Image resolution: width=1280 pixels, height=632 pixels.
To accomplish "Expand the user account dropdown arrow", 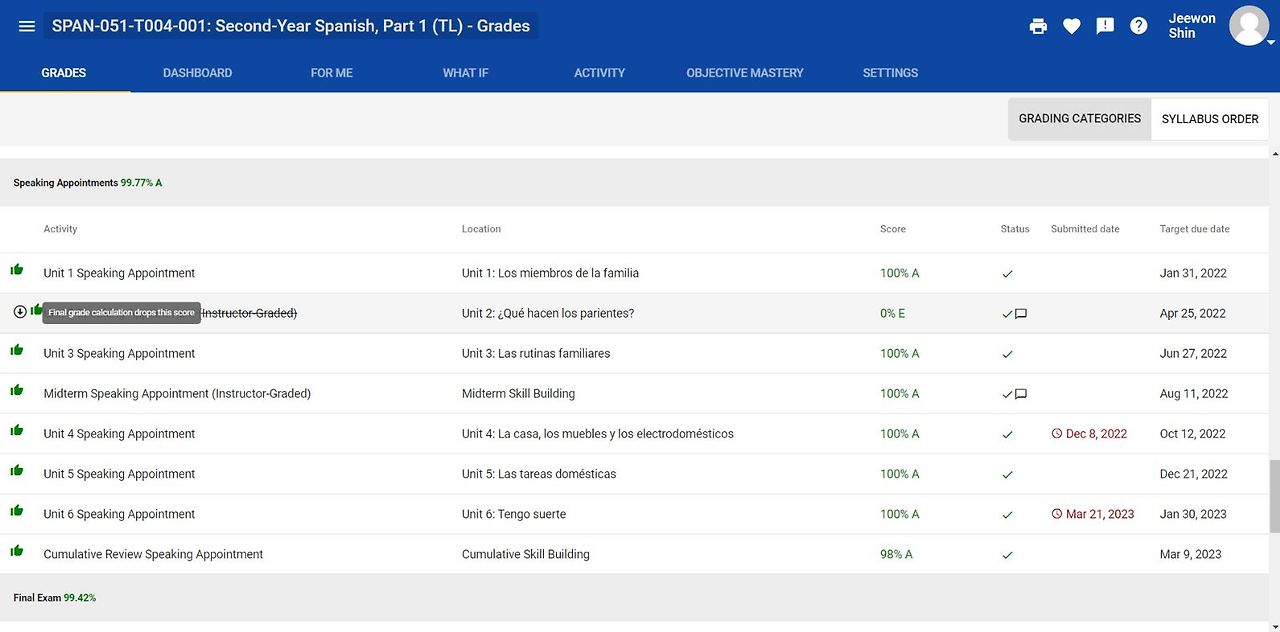I will tap(1271, 43).
